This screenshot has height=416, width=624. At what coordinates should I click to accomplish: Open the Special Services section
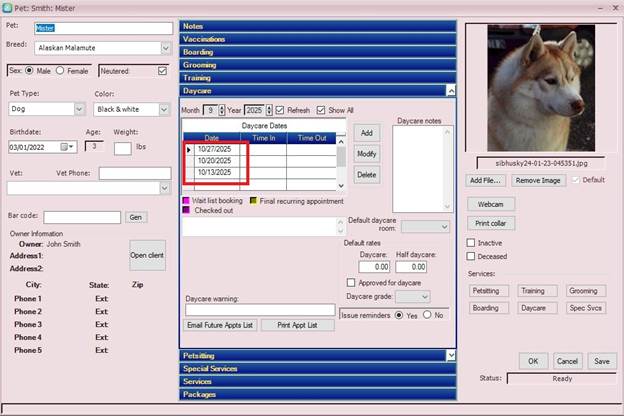(318, 369)
